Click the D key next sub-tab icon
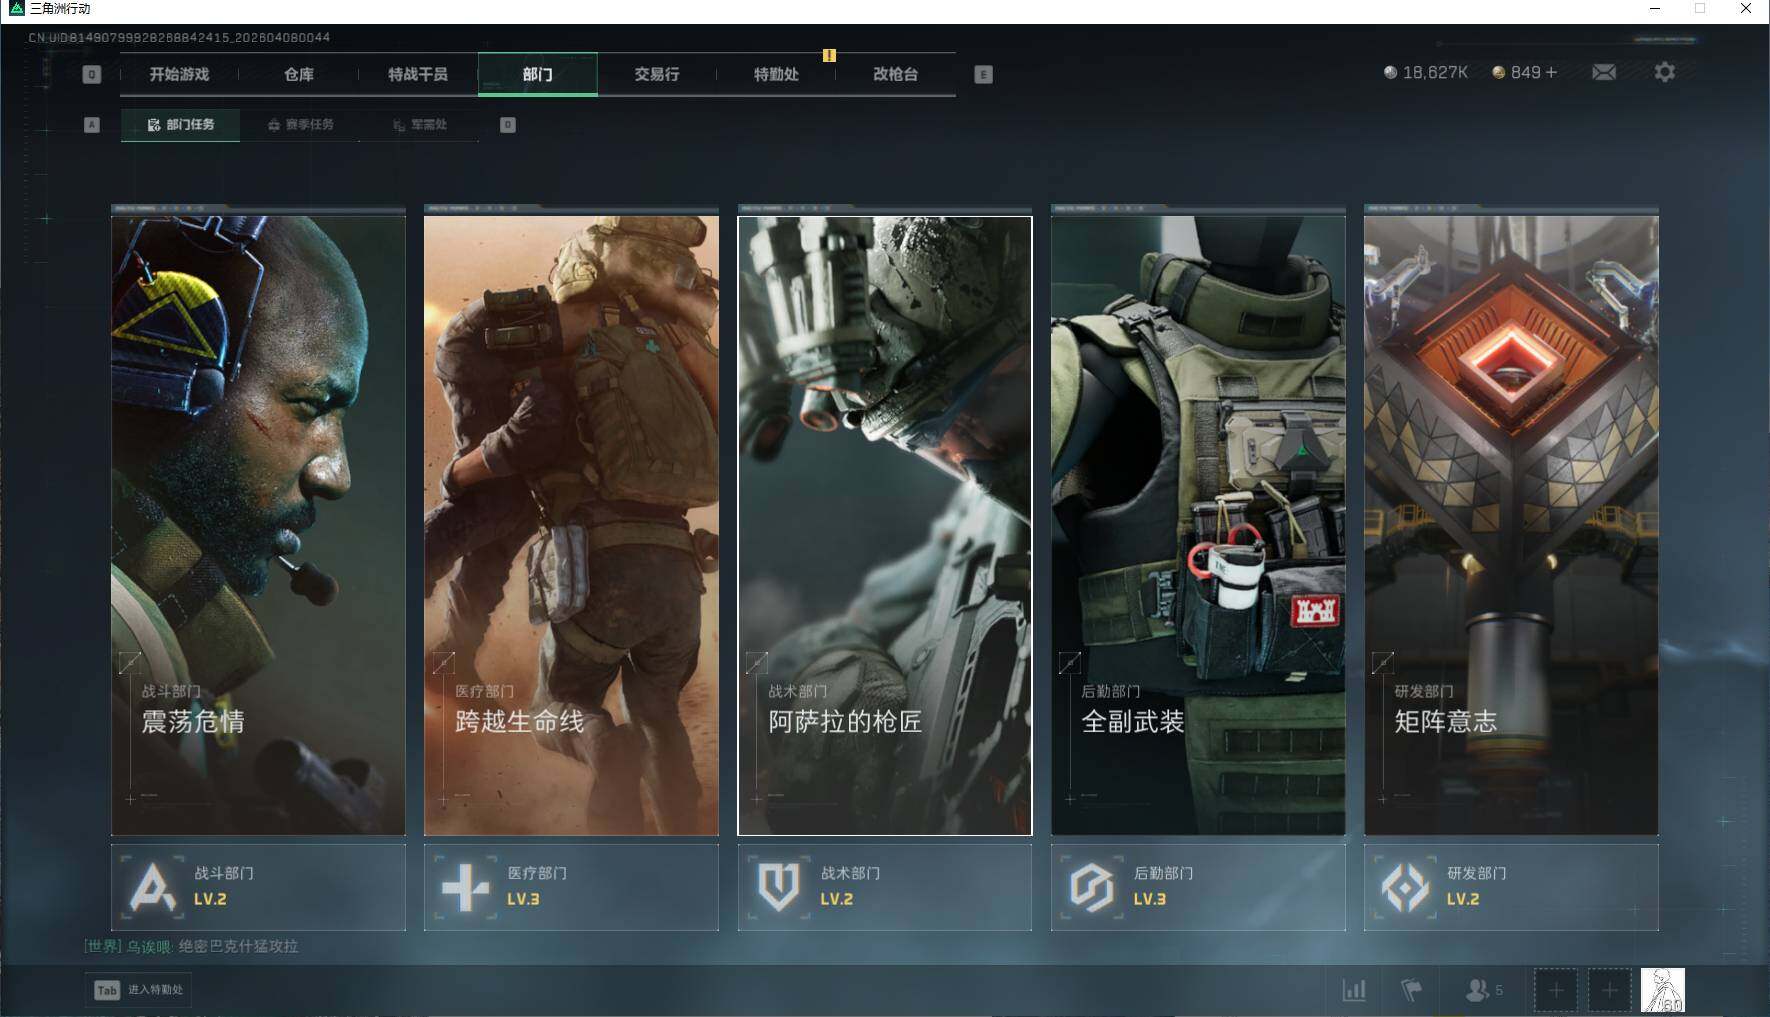 [508, 125]
